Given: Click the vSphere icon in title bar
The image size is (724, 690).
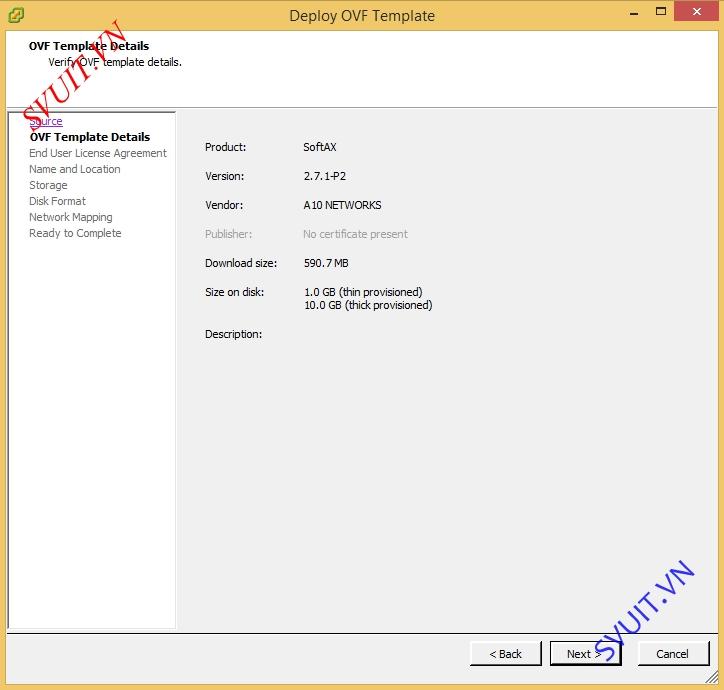Looking at the screenshot, I should tap(16, 15).
